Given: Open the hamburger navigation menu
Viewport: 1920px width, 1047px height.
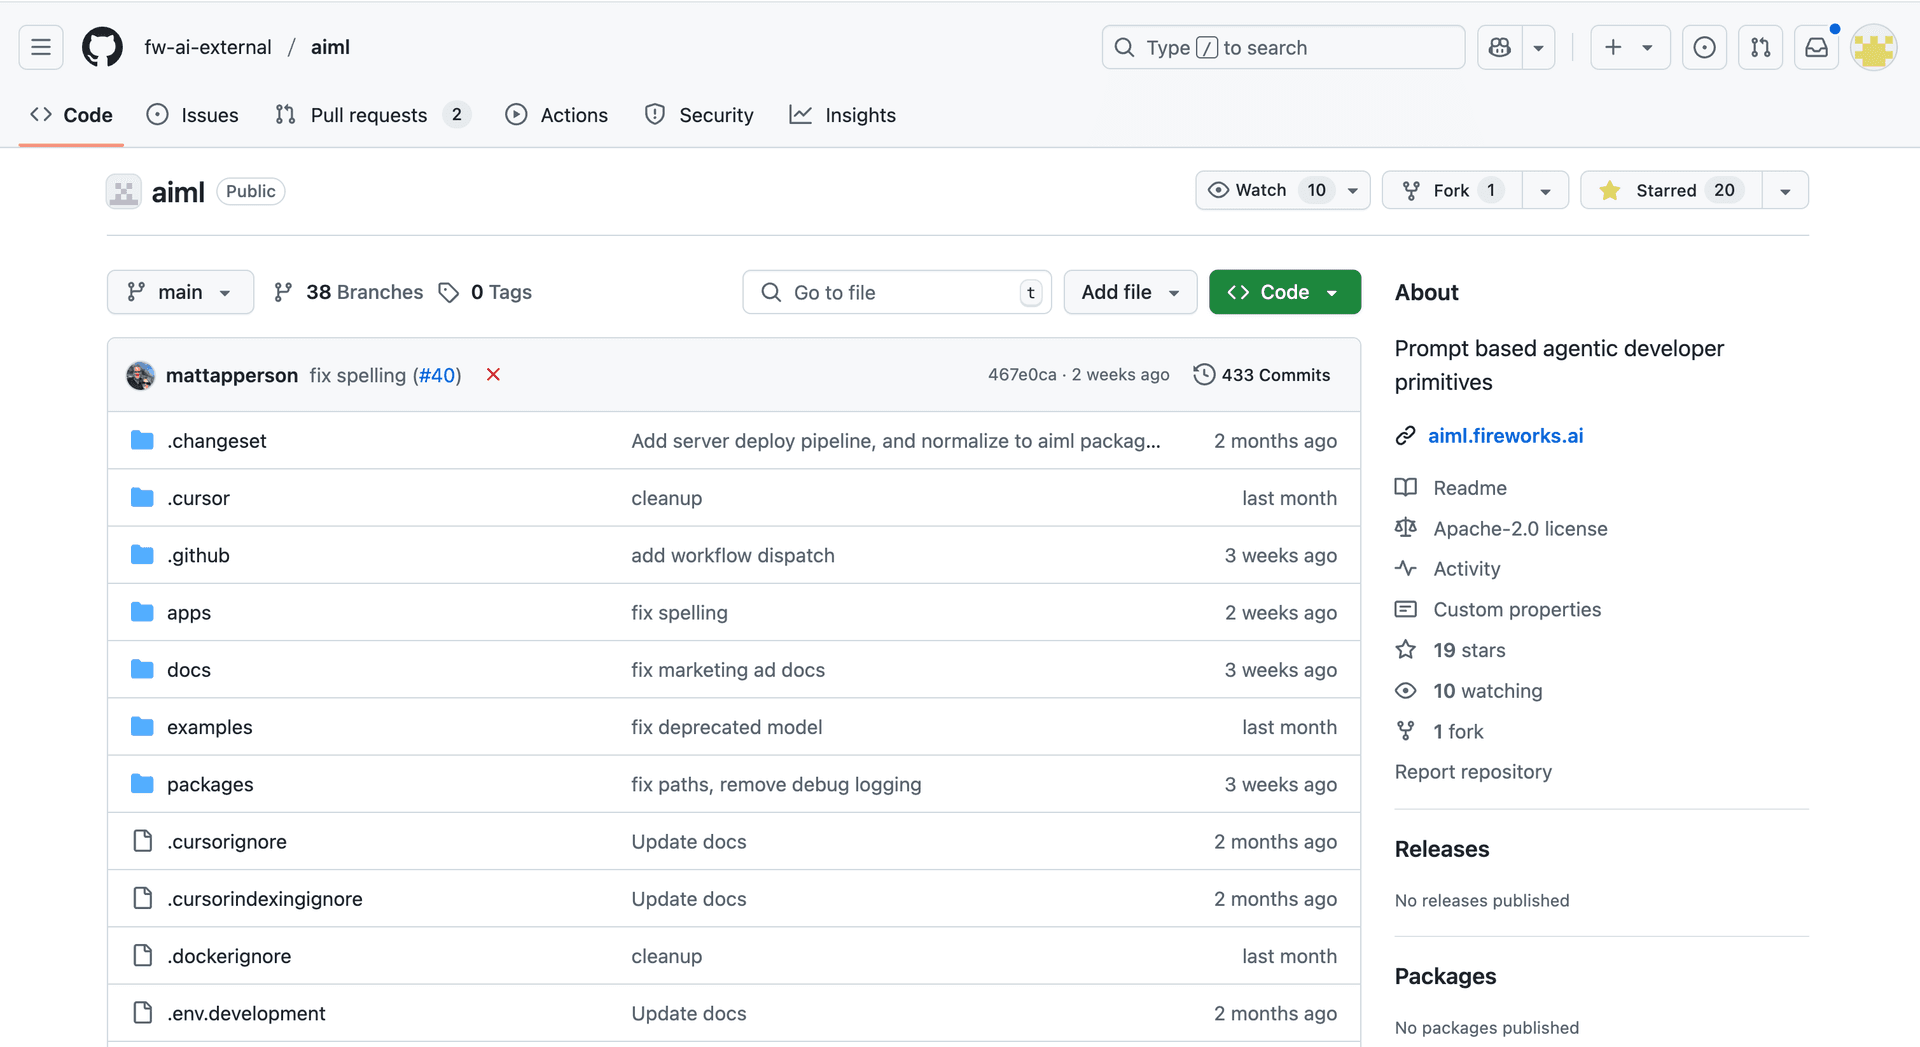Looking at the screenshot, I should pyautogui.click(x=41, y=47).
